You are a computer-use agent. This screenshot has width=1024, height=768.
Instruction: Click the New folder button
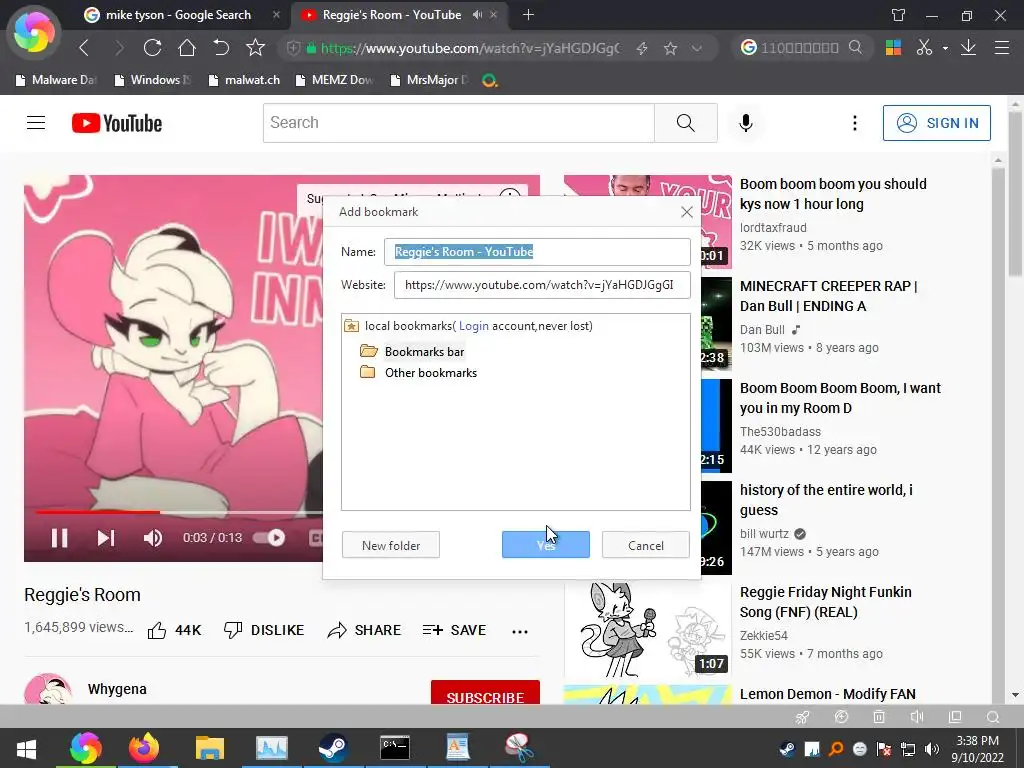(391, 545)
